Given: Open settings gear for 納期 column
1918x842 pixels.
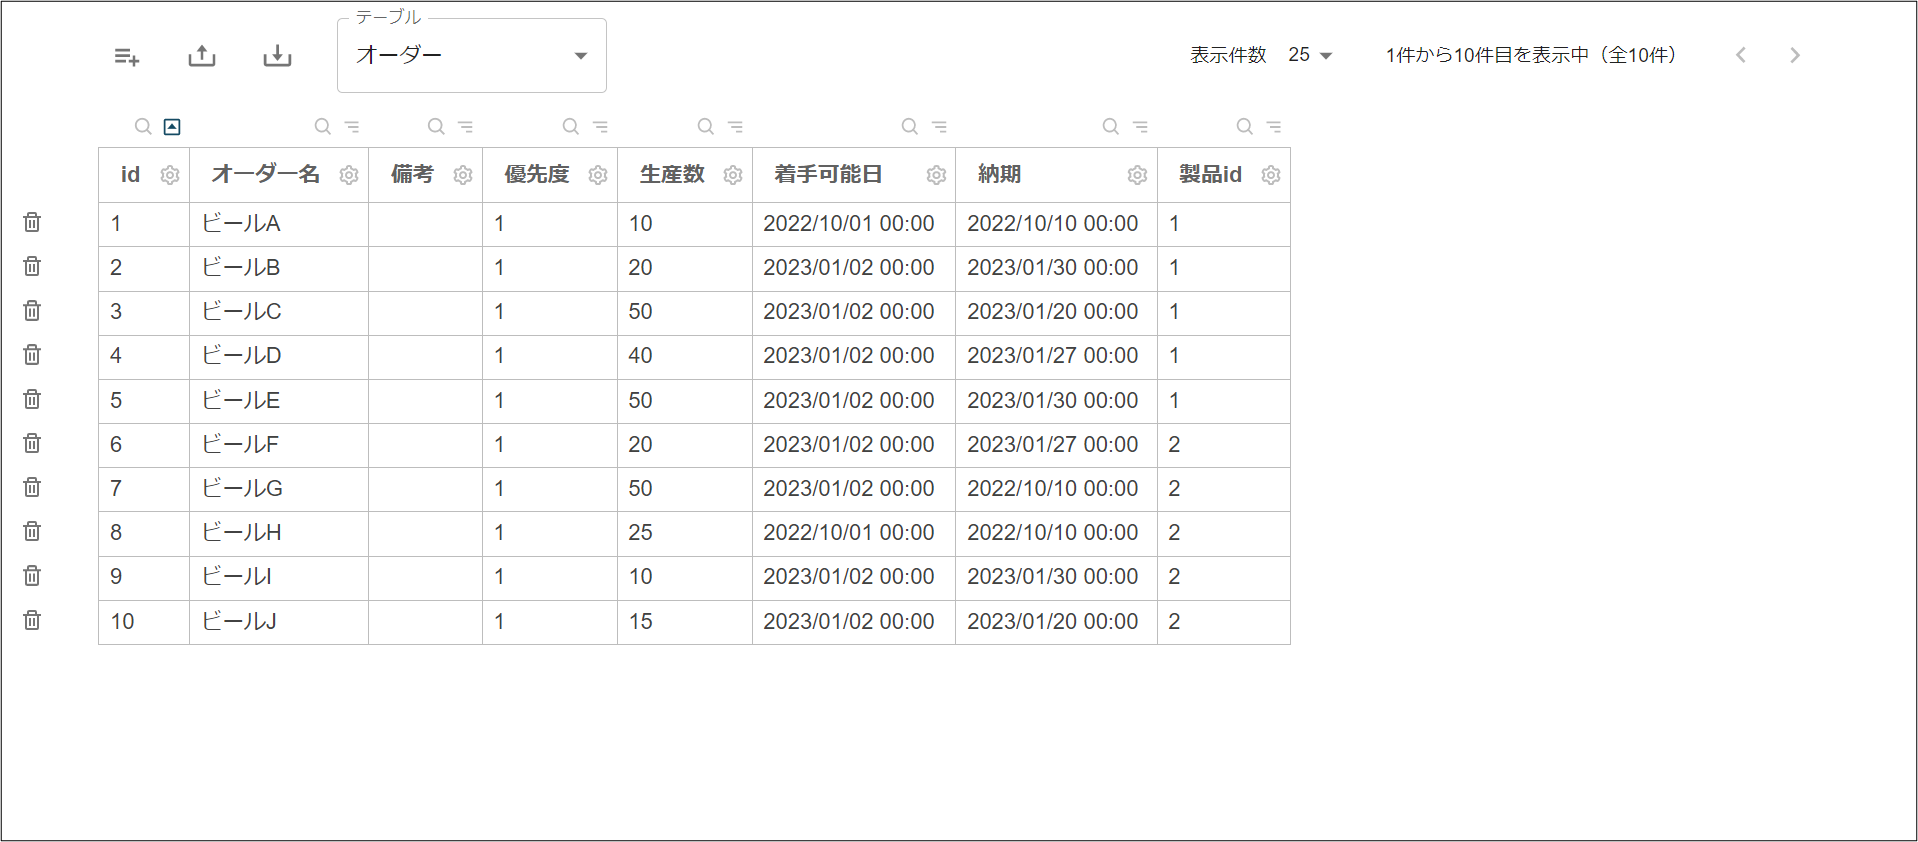Looking at the screenshot, I should tap(1137, 175).
